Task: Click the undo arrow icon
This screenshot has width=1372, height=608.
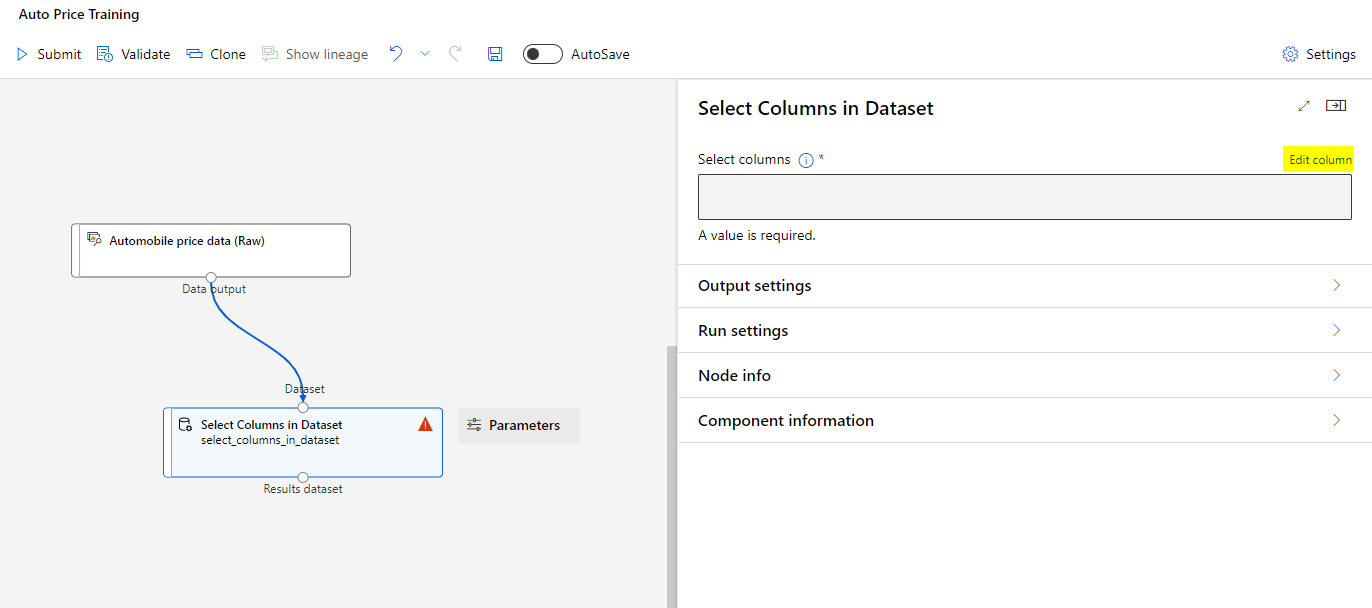Action: 396,54
